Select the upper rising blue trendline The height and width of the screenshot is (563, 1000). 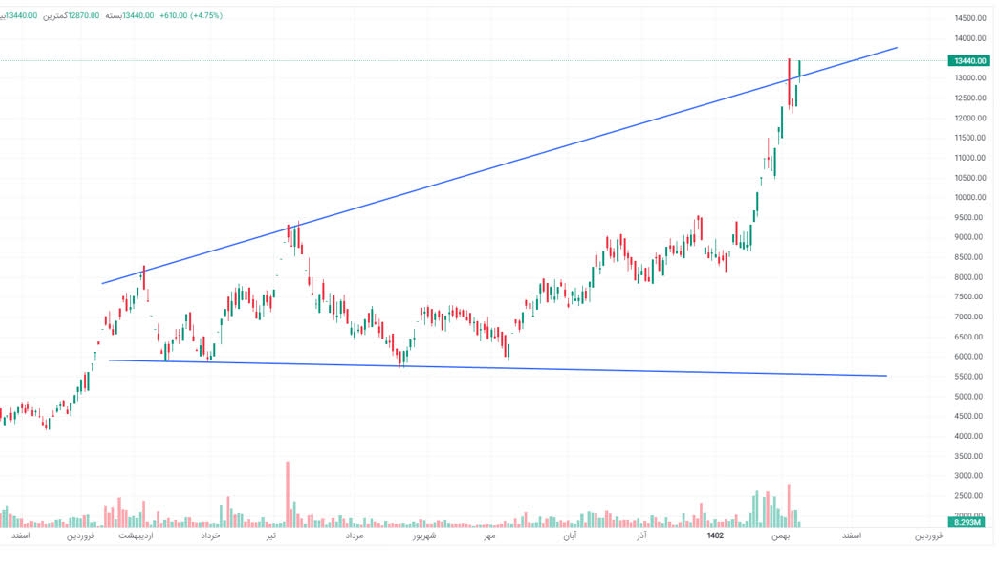(x=499, y=166)
